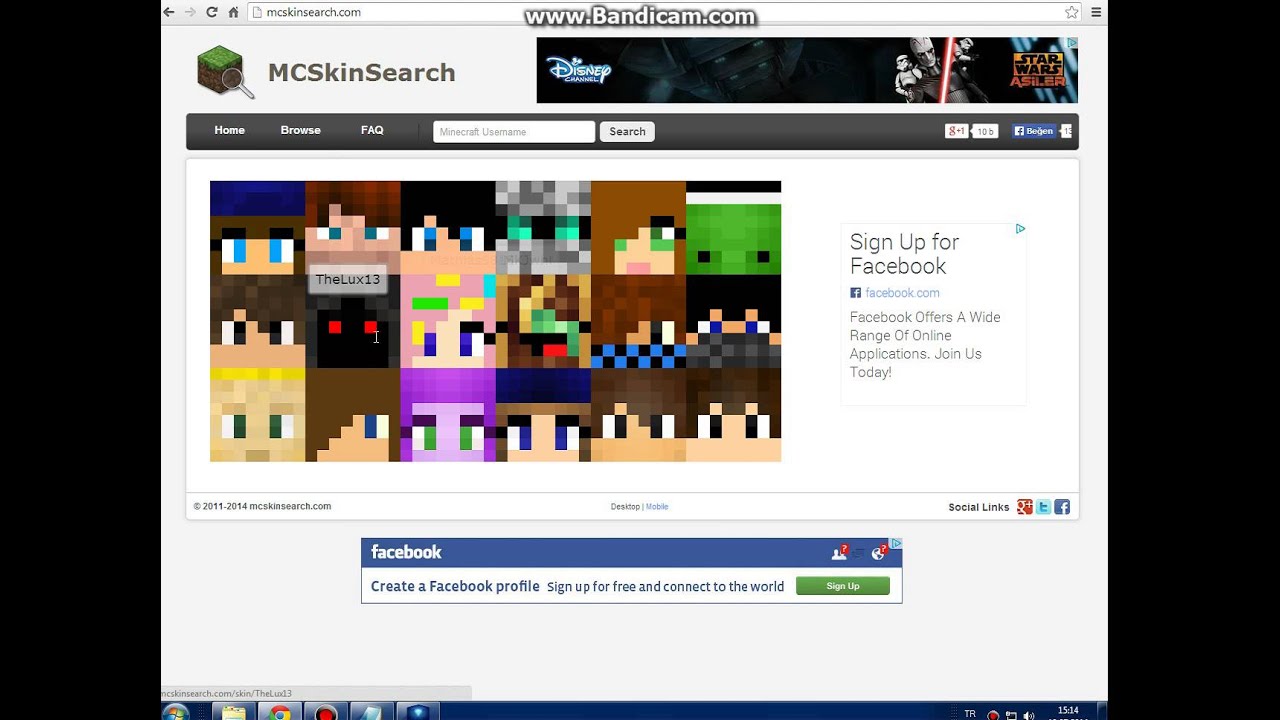
Task: Select purple-haired skin thumbnail
Action: pos(447,415)
